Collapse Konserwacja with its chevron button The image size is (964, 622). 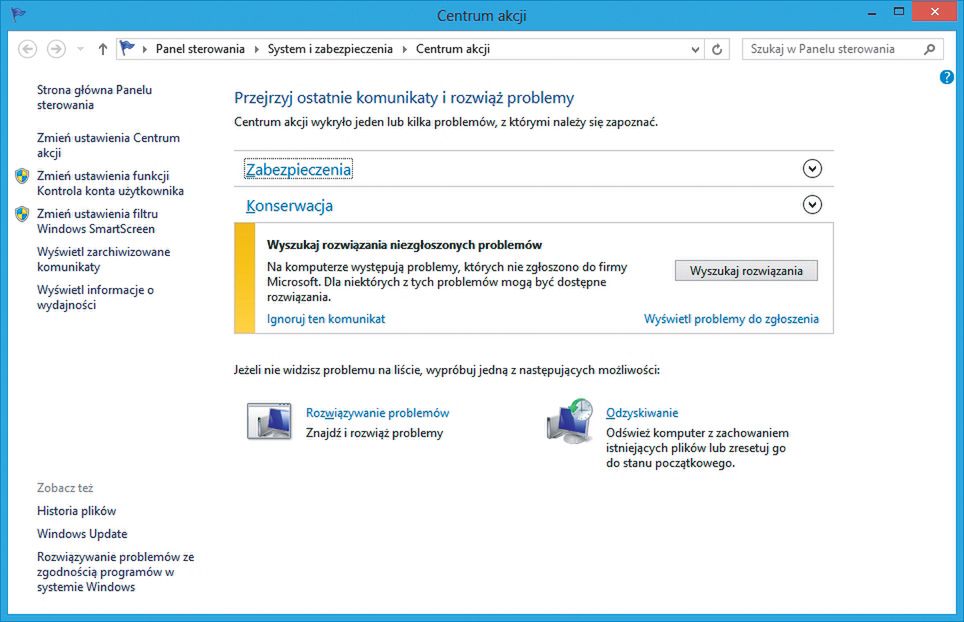coord(812,205)
